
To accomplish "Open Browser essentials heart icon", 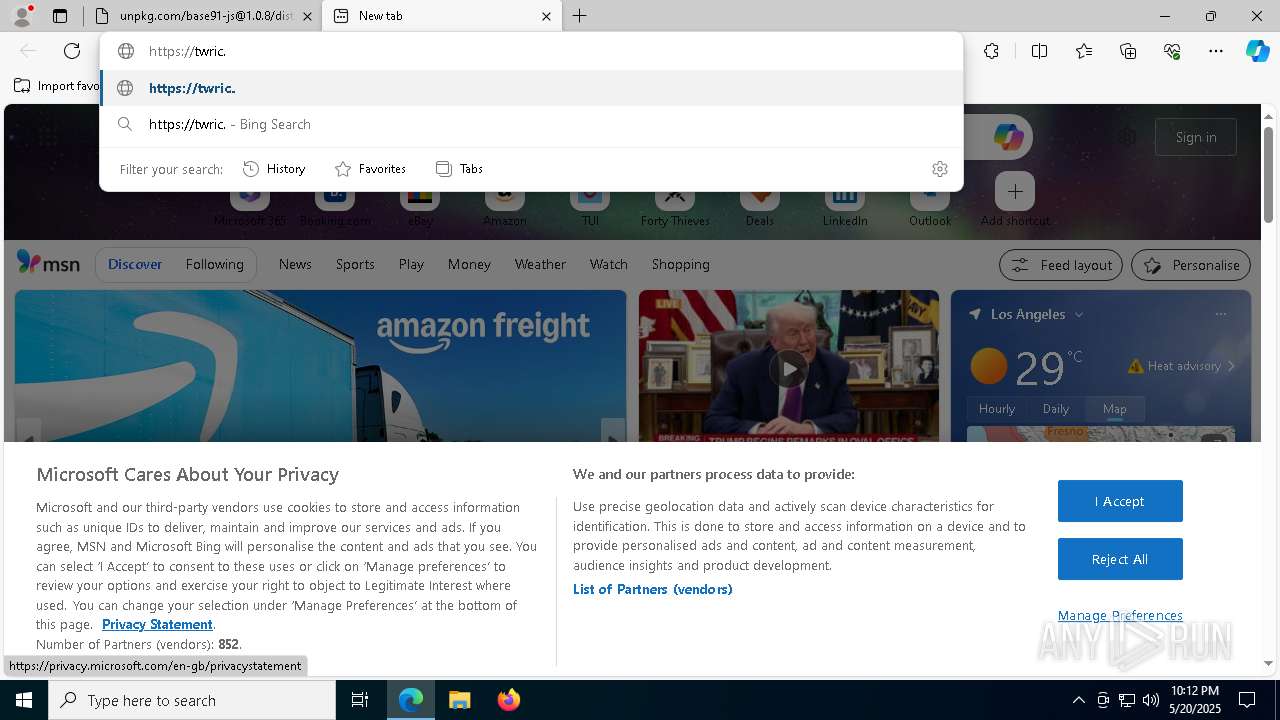I will click(x=1172, y=51).
